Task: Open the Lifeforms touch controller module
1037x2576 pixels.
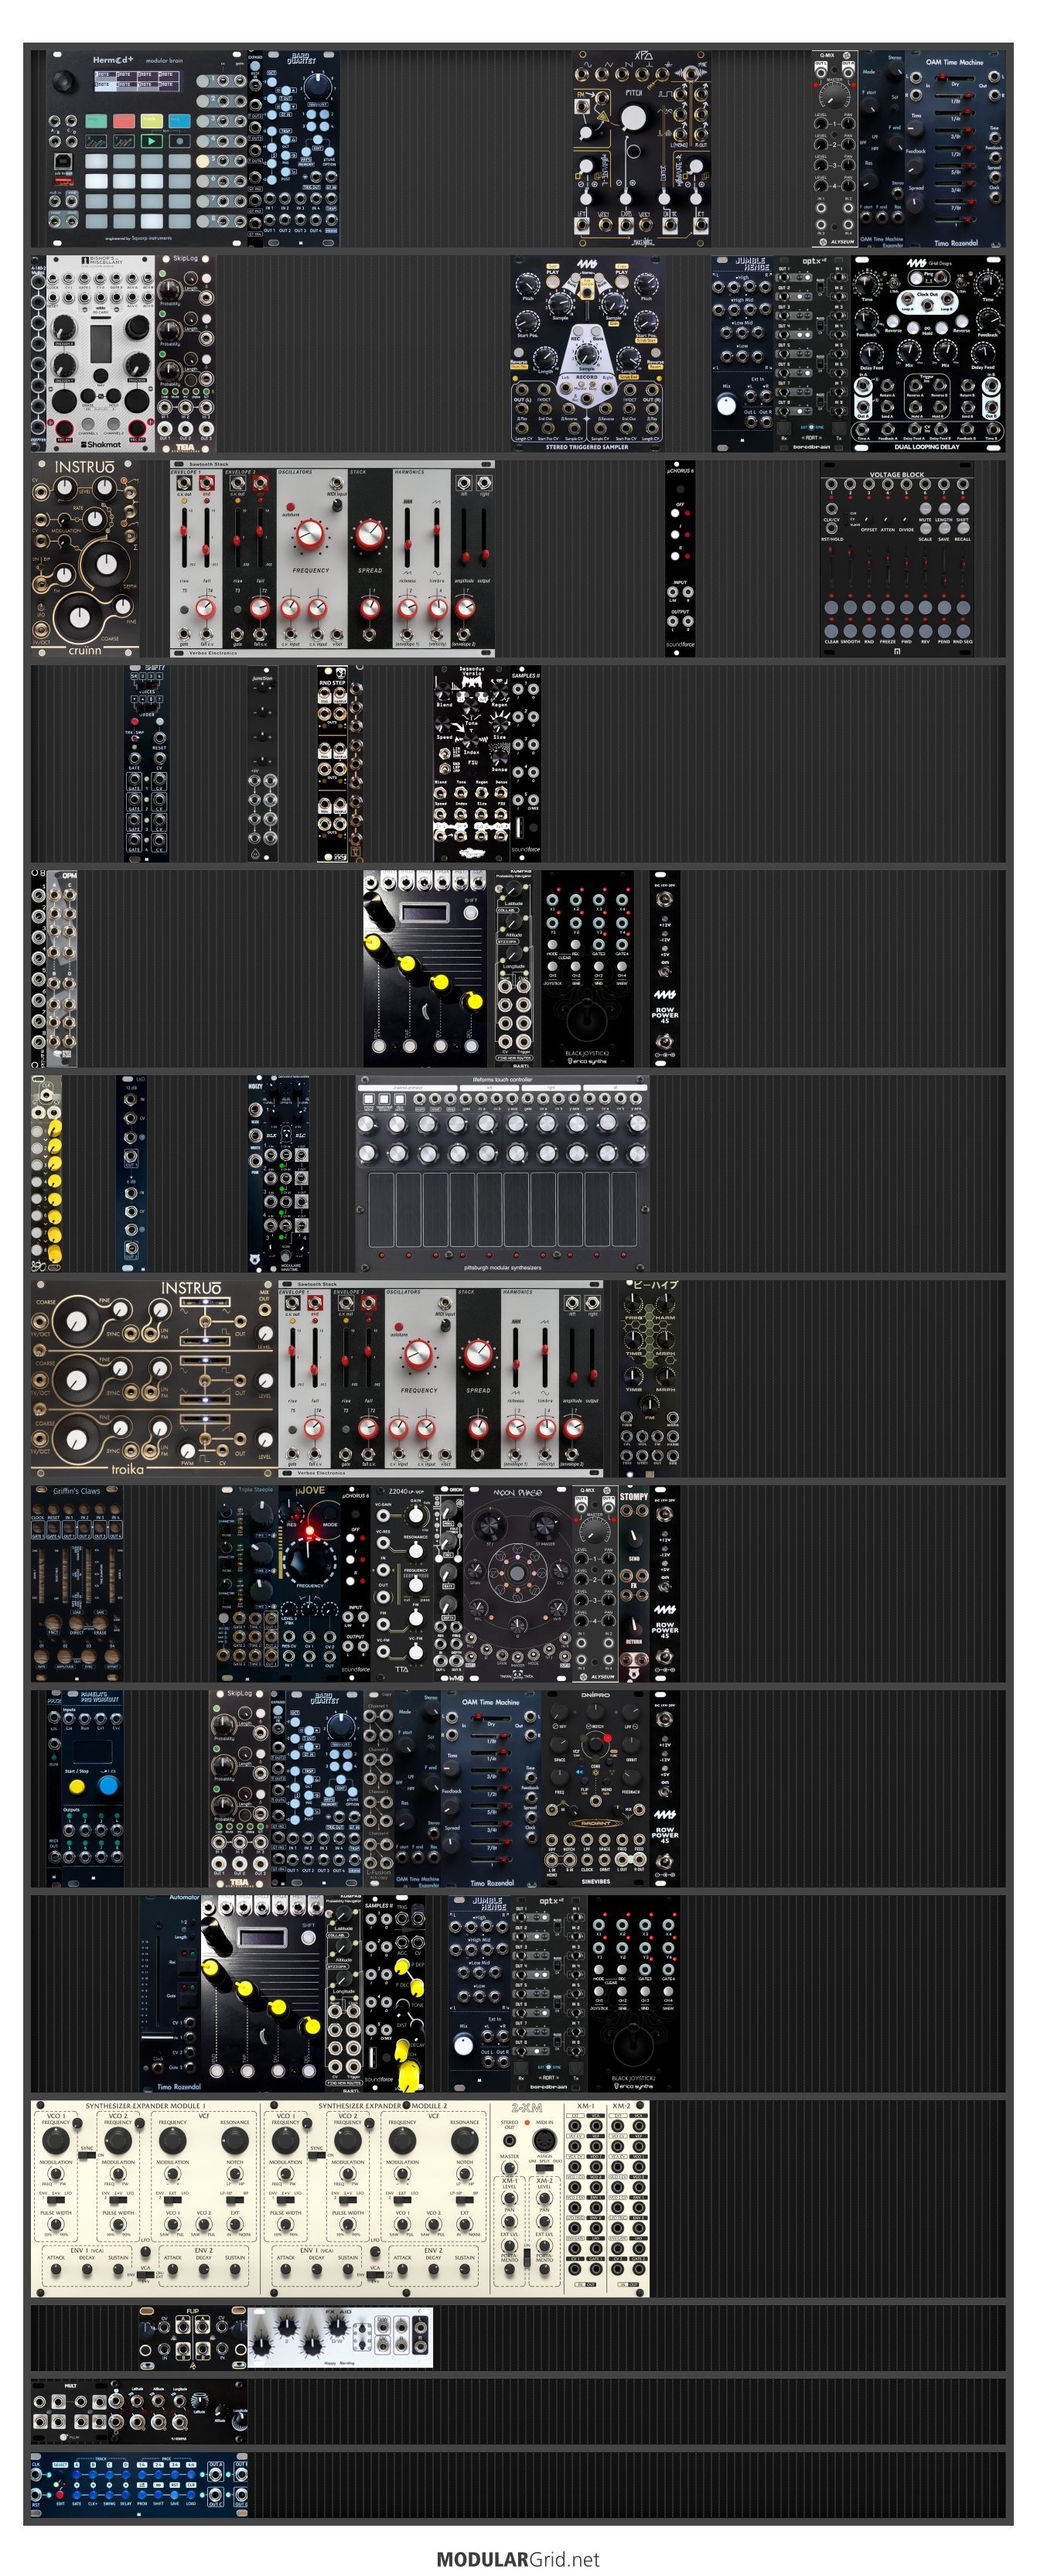Action: tap(502, 1173)
